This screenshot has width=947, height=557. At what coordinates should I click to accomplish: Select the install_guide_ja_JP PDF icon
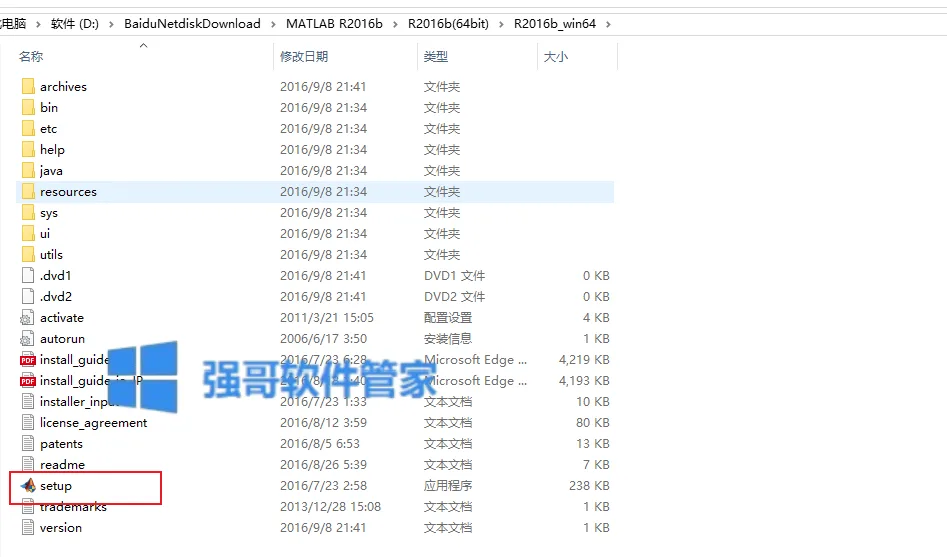tap(28, 381)
